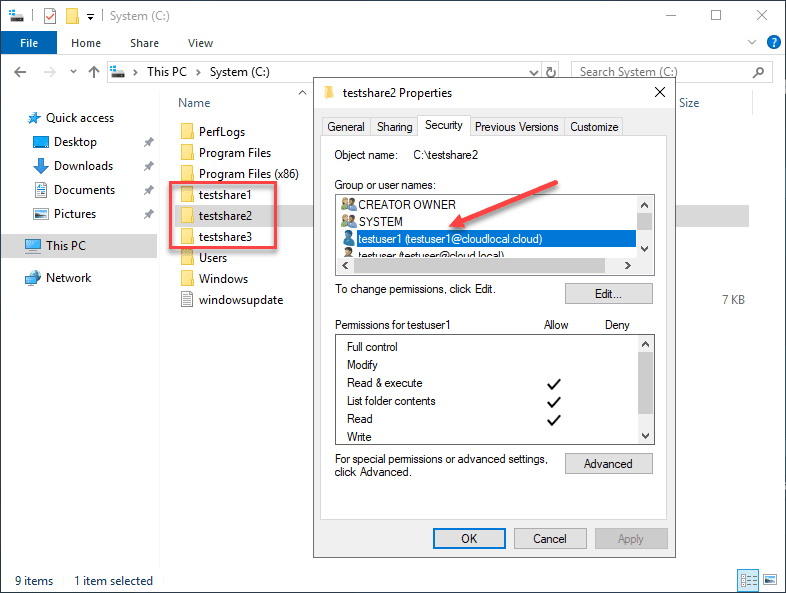The width and height of the screenshot is (786, 593).
Task: Click the windowsupdate file icon
Action: 186,300
